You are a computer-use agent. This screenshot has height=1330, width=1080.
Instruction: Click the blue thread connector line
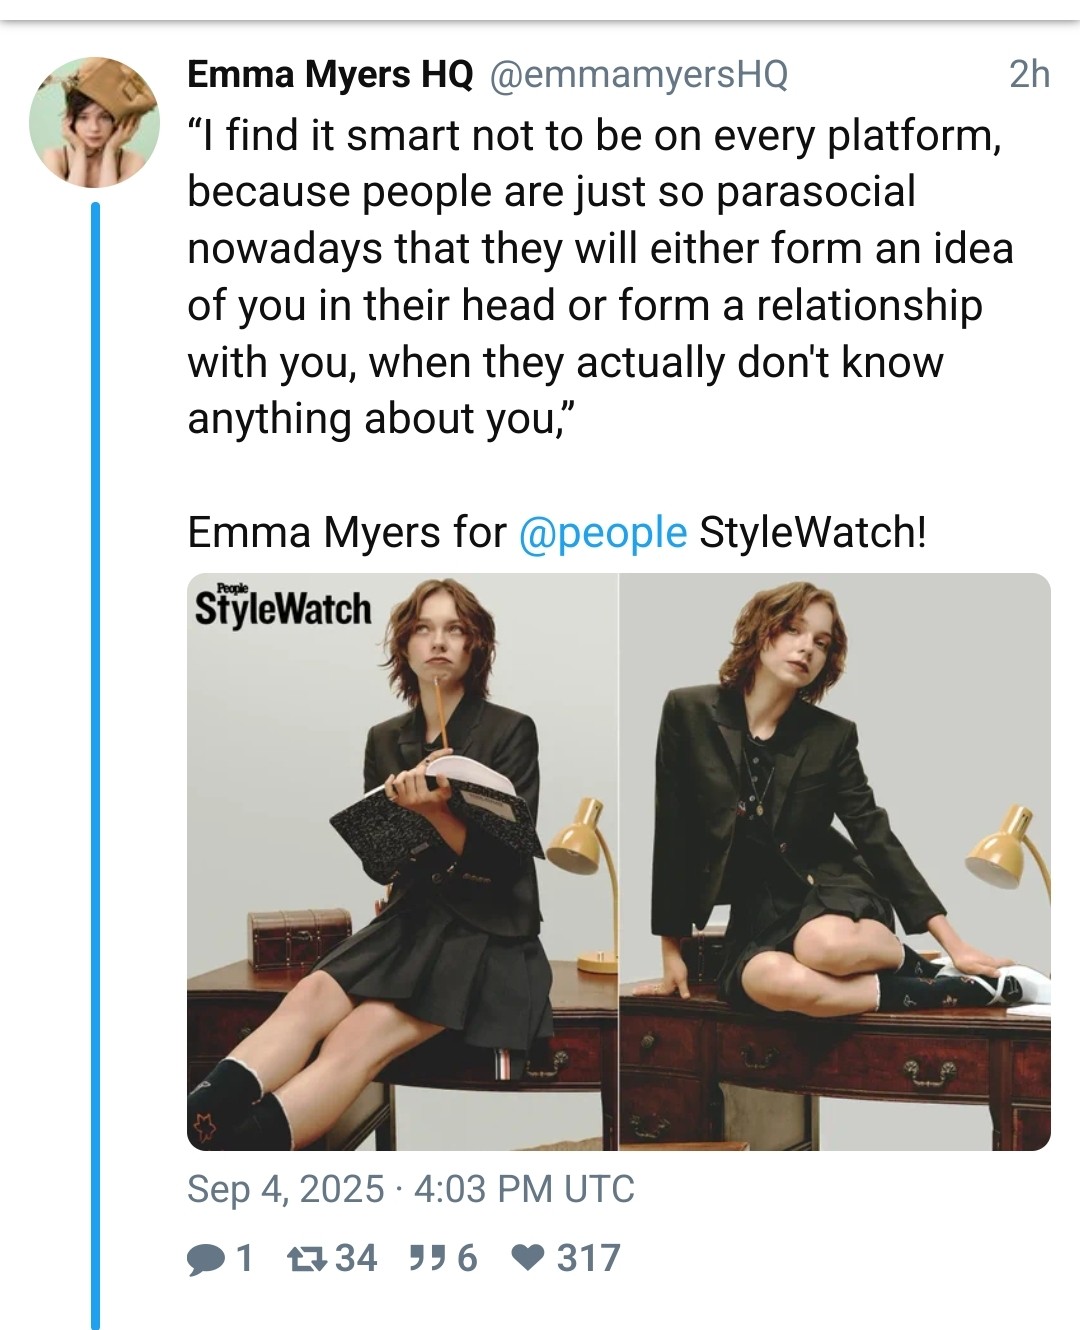point(96,760)
